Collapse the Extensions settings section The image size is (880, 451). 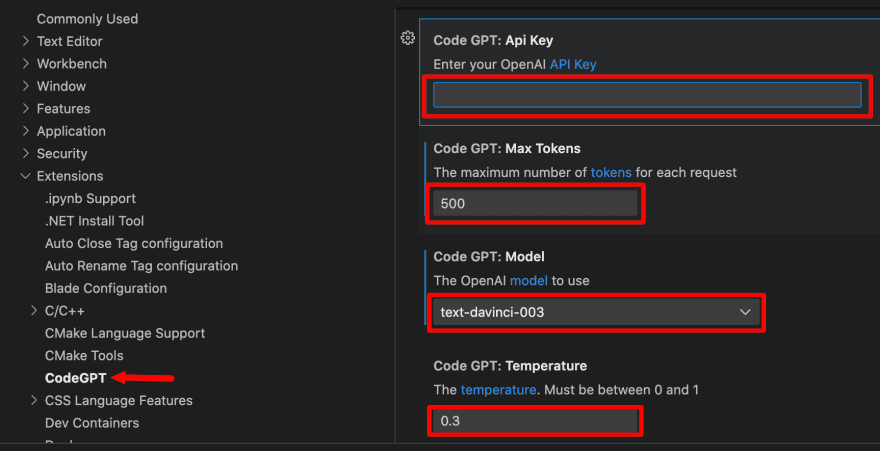point(26,176)
